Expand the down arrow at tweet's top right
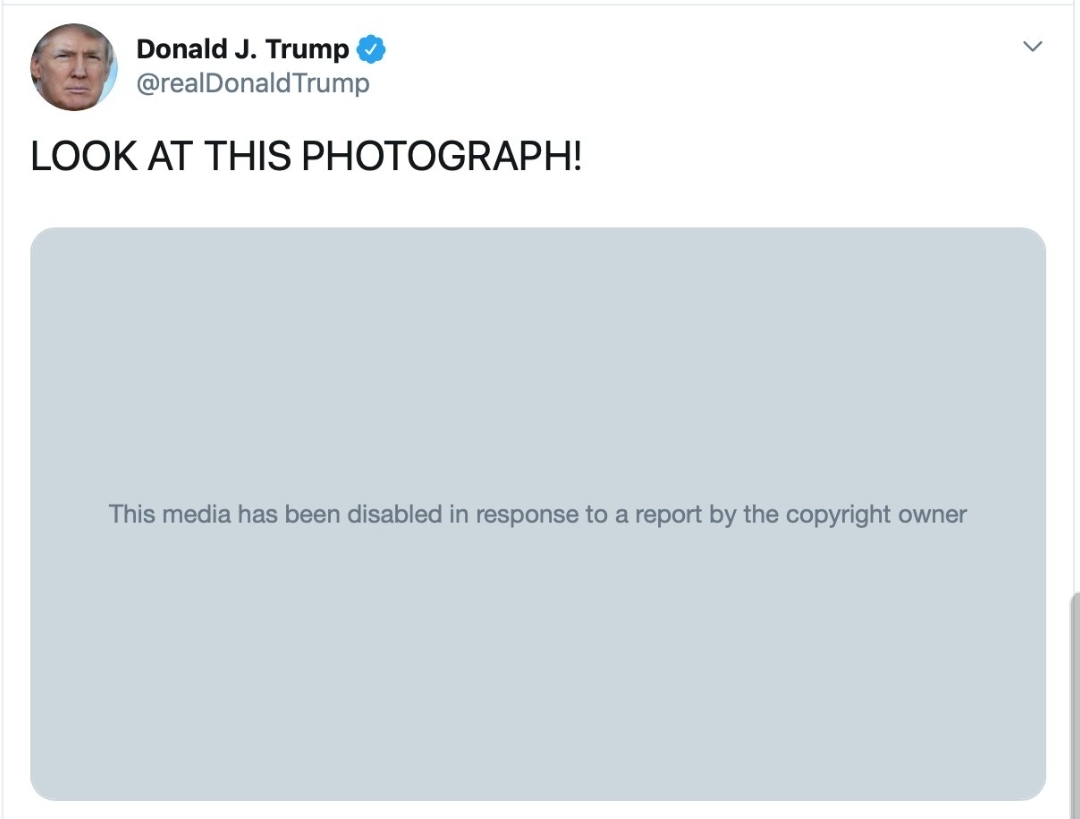Image resolution: width=1080 pixels, height=819 pixels. (1033, 47)
